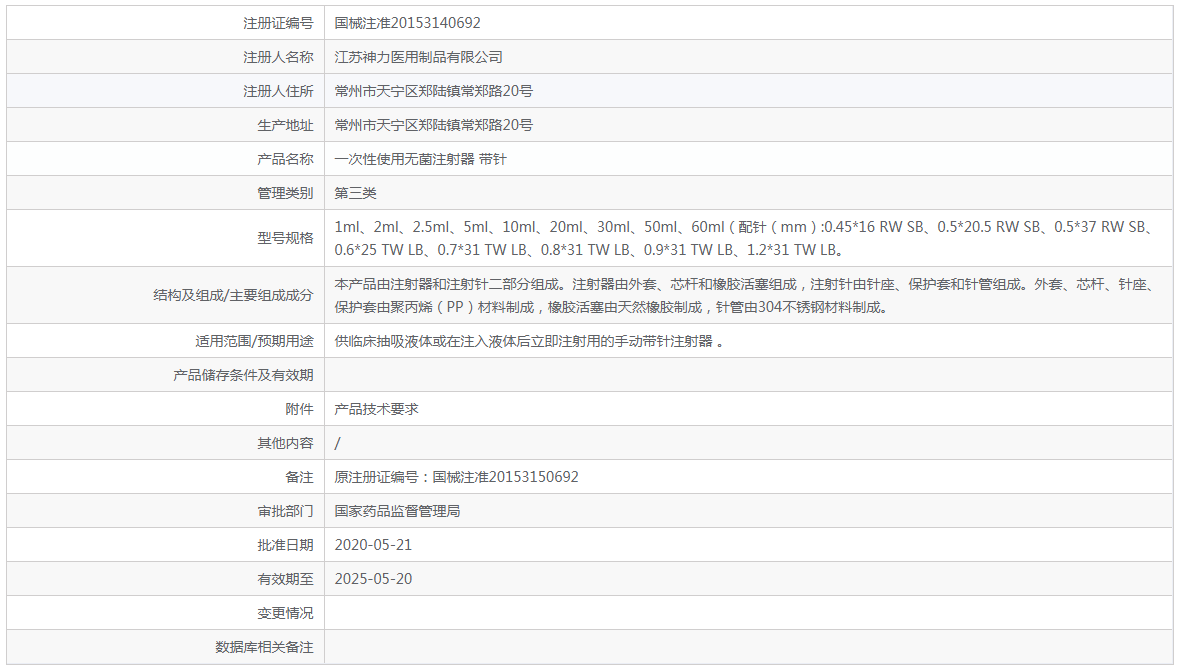Open the 产品技术要求 attachment
This screenshot has width=1186, height=672.
(377, 409)
